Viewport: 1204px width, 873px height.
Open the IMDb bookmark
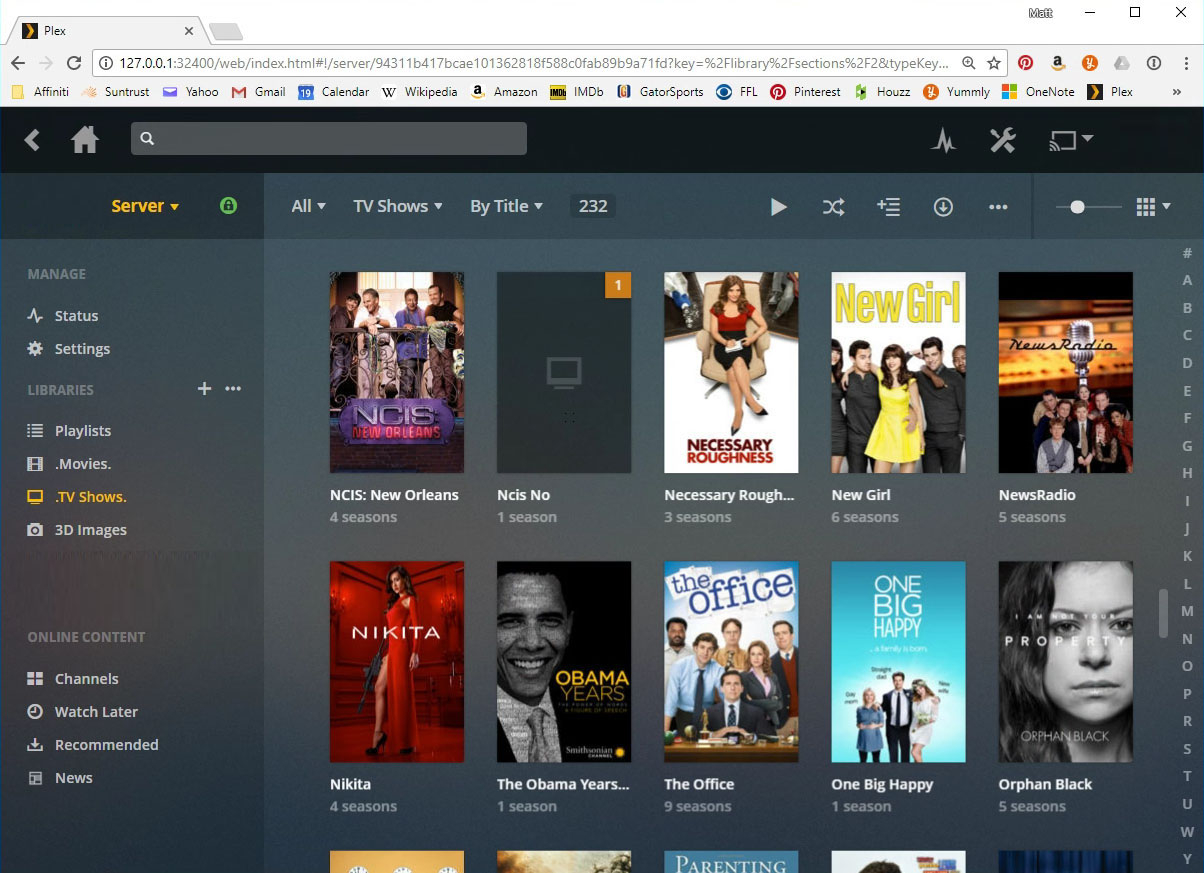click(x=576, y=92)
